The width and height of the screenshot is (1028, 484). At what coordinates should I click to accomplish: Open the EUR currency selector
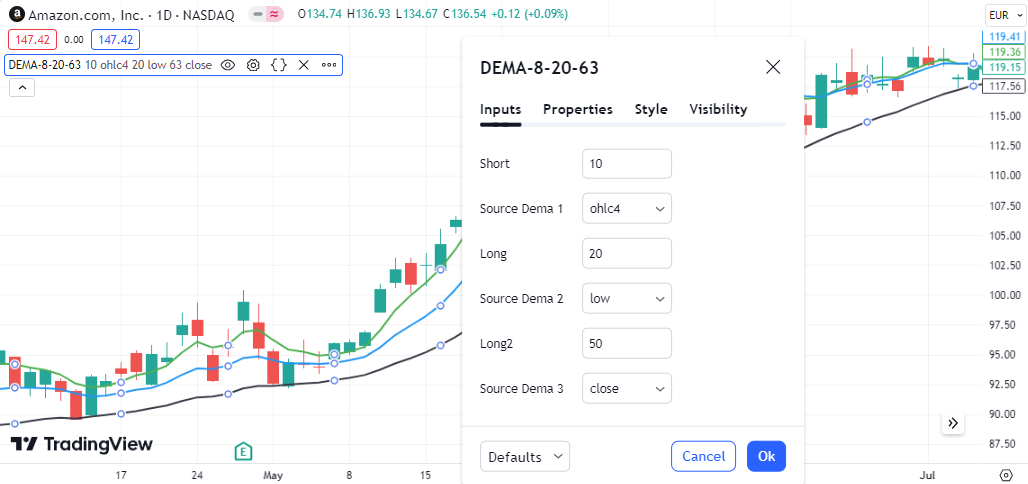pyautogui.click(x=1003, y=15)
